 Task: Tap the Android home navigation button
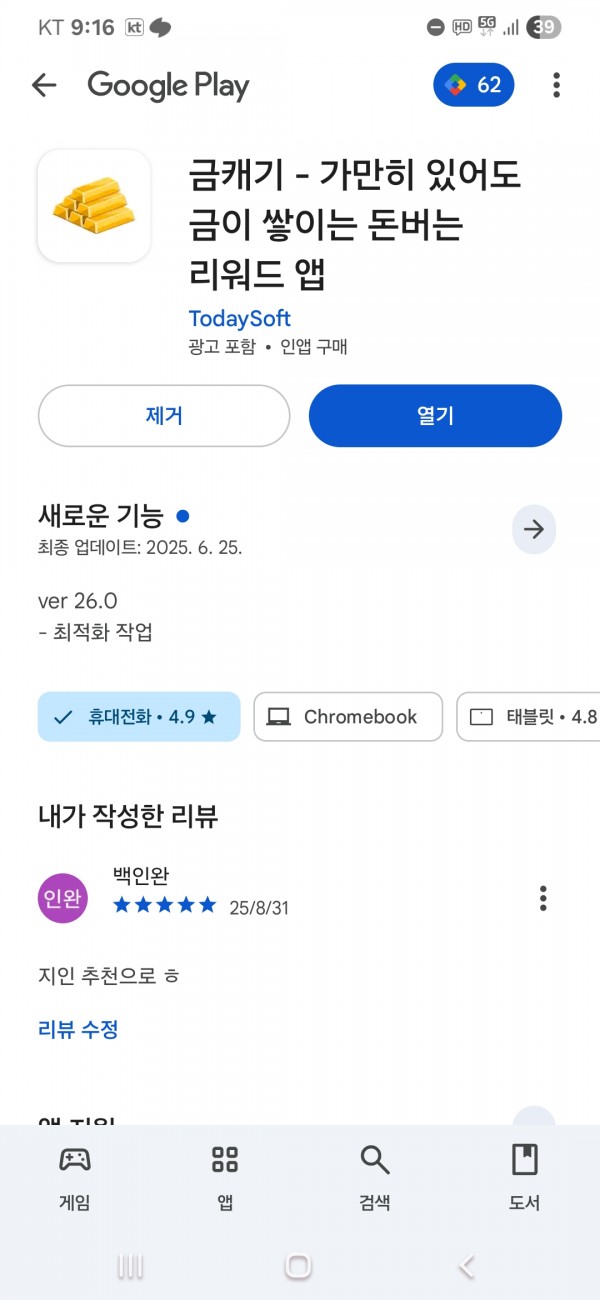[298, 1266]
